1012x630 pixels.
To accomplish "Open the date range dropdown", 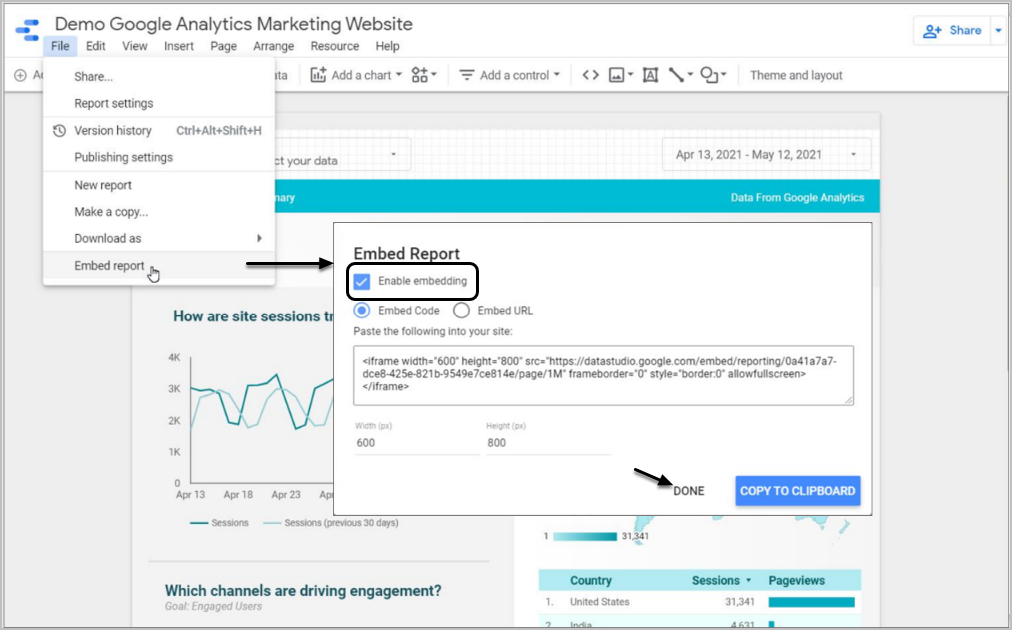I will (766, 155).
